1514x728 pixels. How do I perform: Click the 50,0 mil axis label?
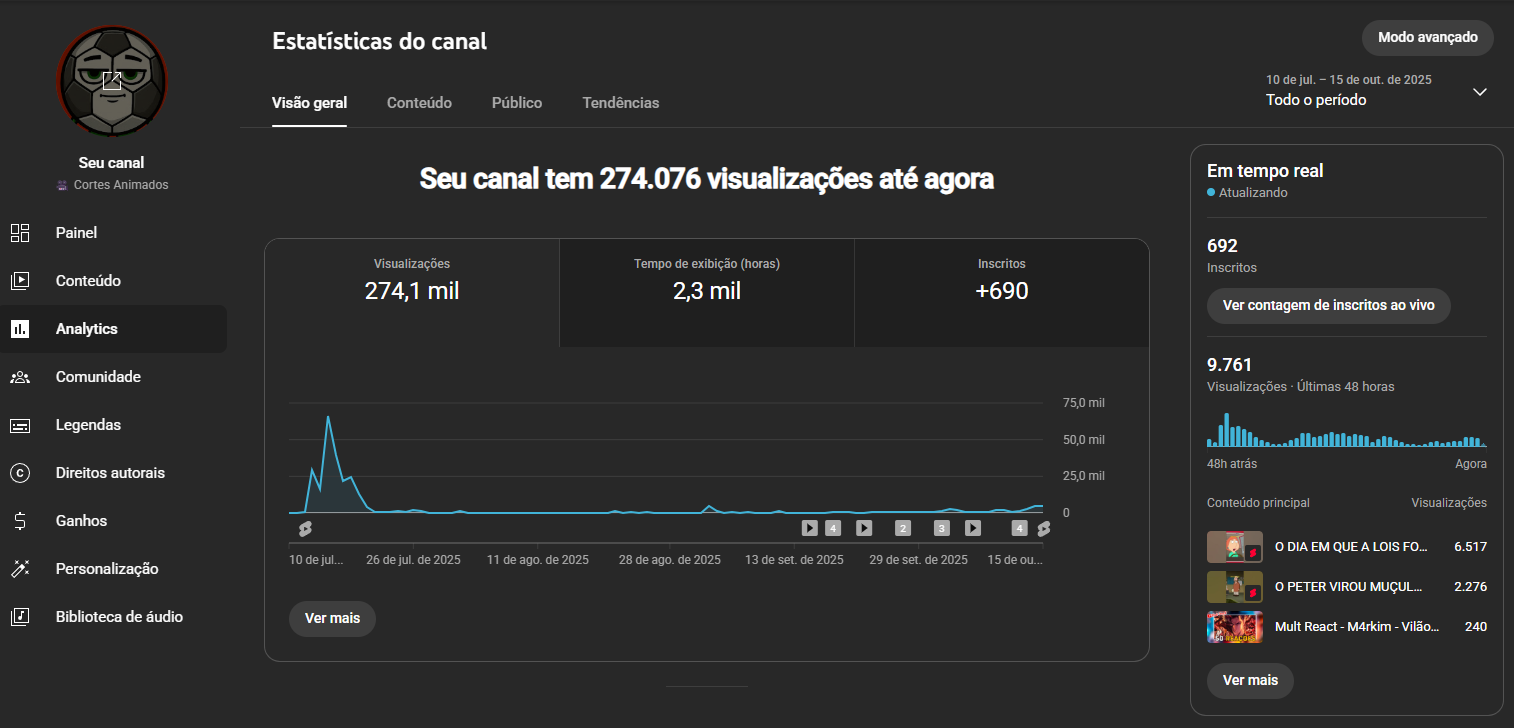(1083, 440)
